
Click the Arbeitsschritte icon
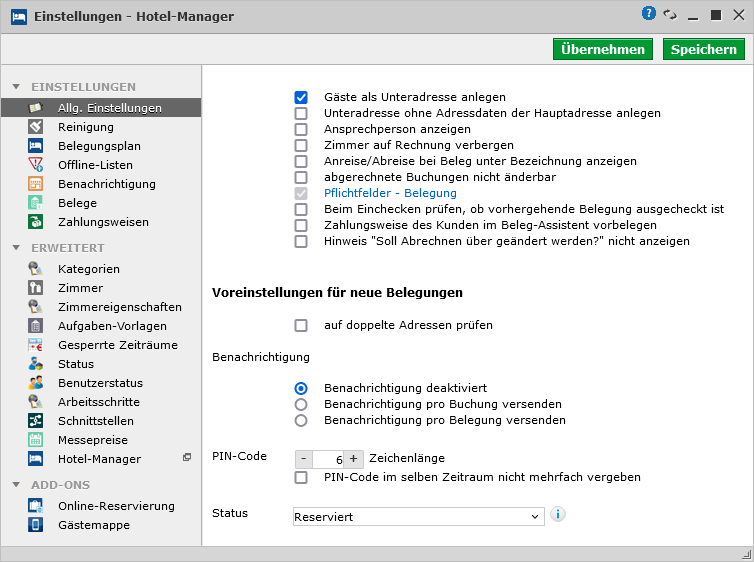tap(36, 401)
